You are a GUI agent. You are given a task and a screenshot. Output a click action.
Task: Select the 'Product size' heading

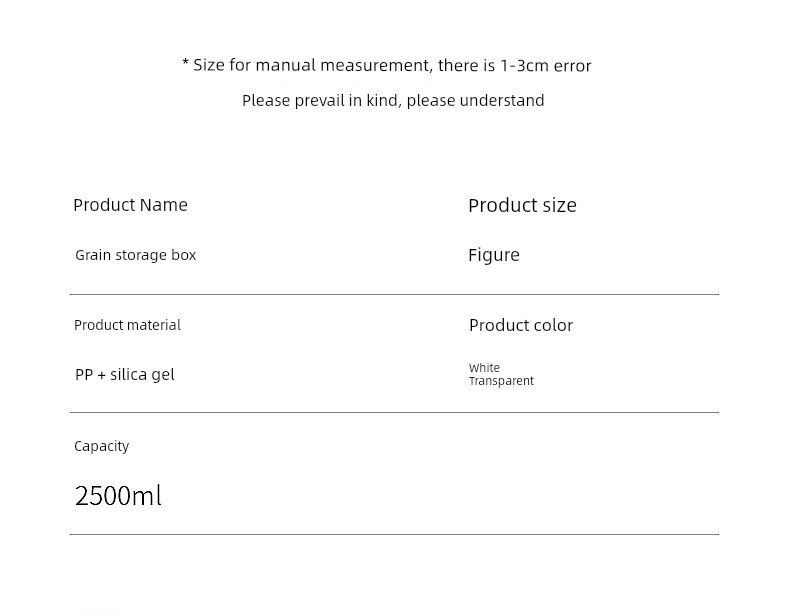(522, 205)
